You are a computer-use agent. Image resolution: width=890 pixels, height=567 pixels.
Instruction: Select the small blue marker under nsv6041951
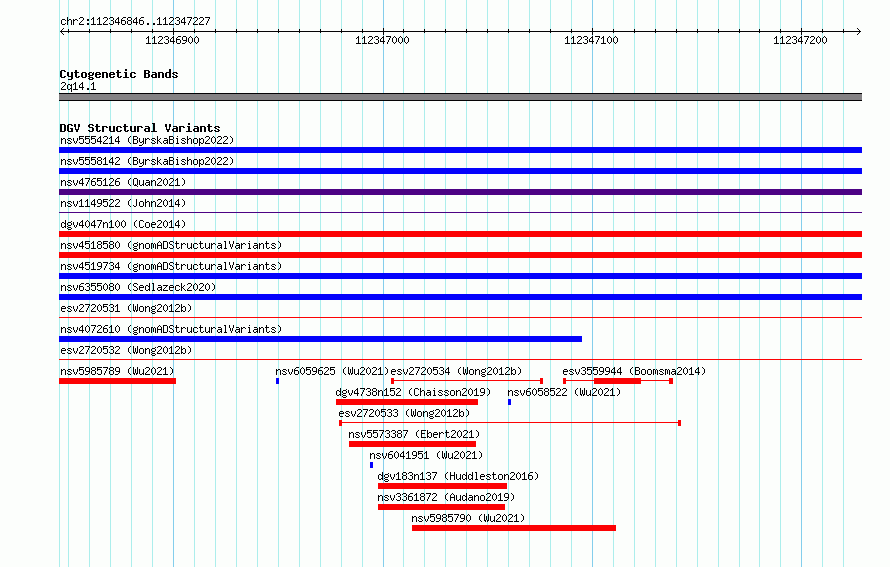[372, 465]
